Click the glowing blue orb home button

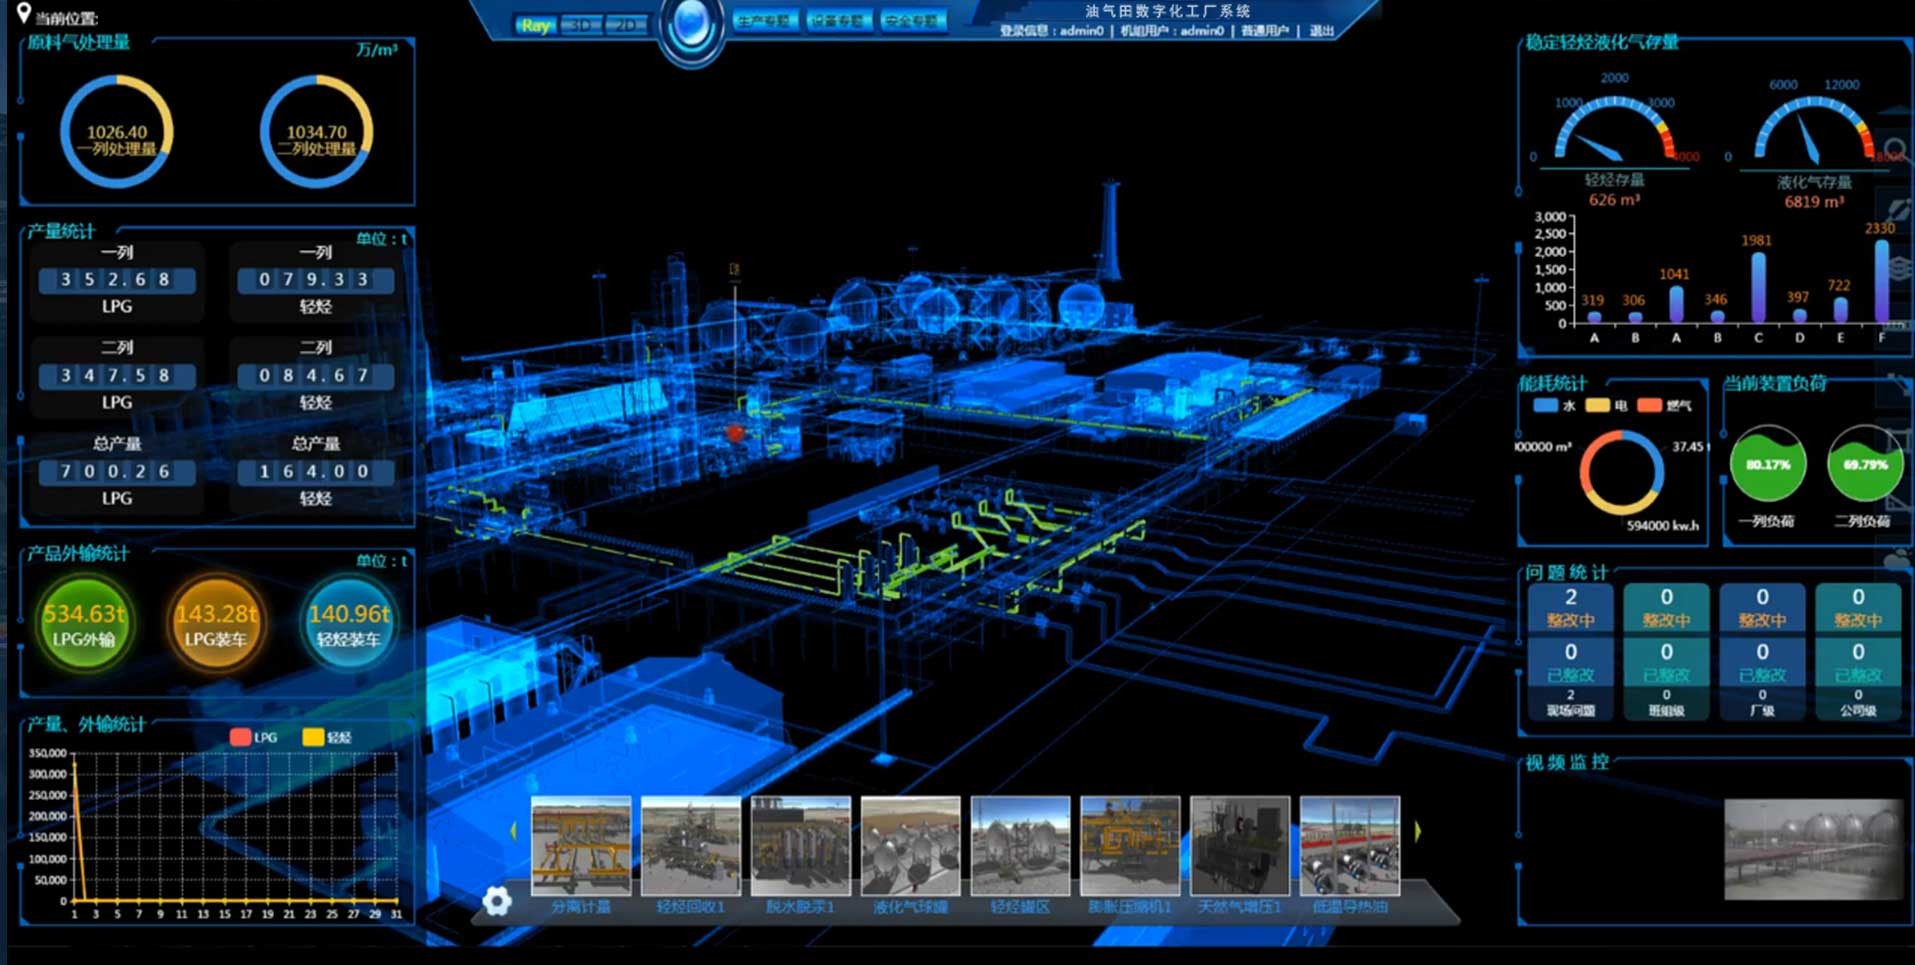(690, 26)
